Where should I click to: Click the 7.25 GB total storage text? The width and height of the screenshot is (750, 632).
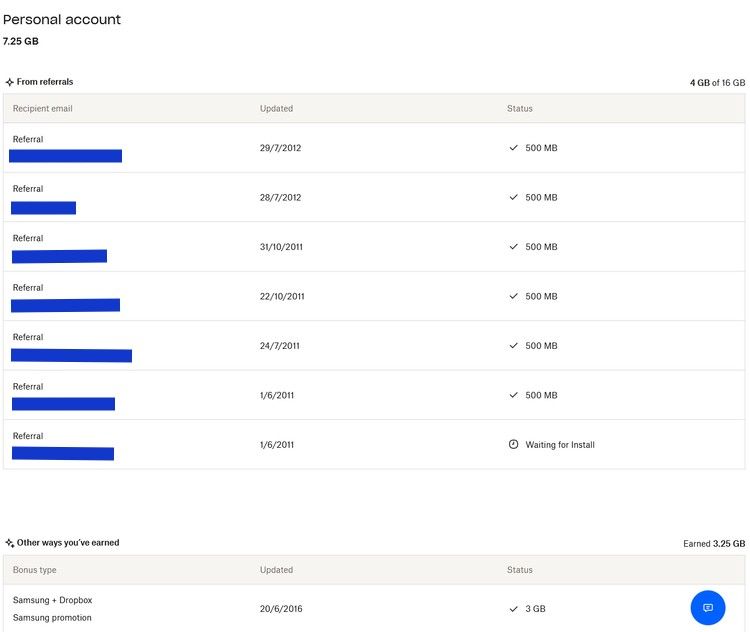(21, 41)
